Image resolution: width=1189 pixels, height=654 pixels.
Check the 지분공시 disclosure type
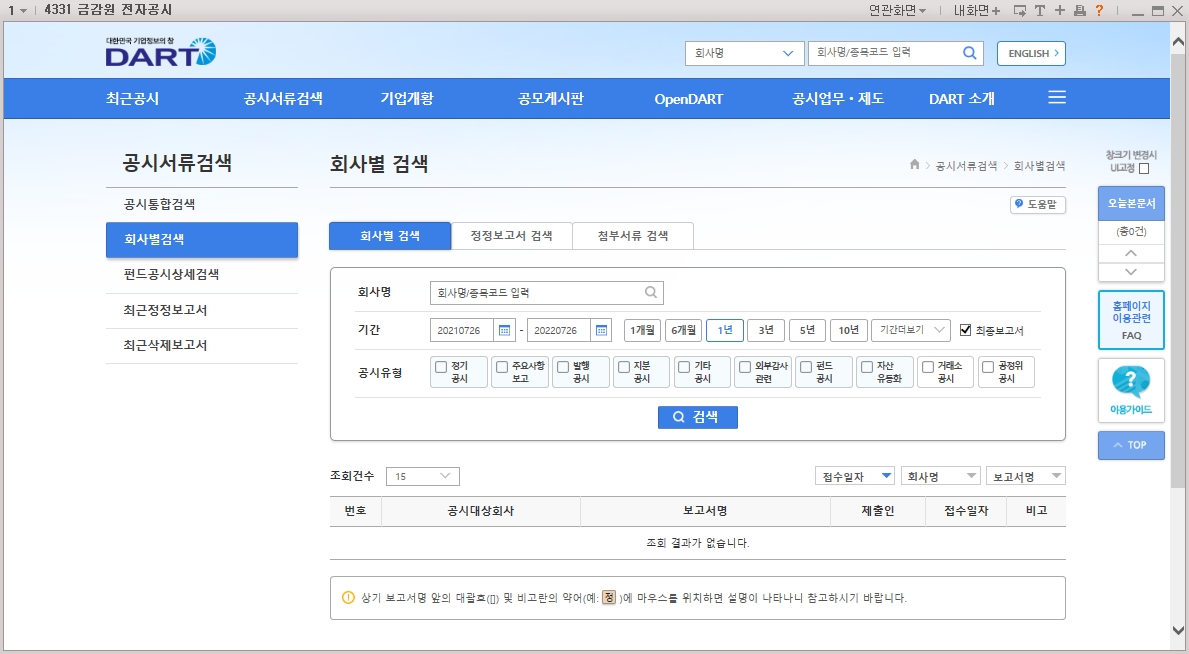pyautogui.click(x=624, y=366)
